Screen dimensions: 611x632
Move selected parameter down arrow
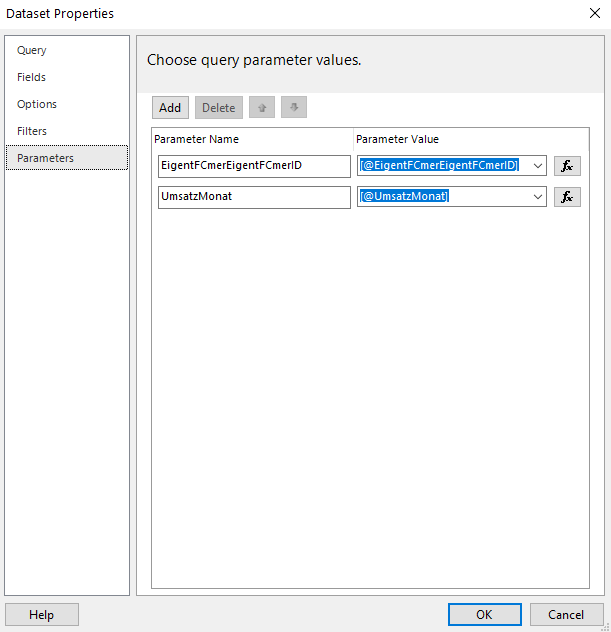(294, 107)
